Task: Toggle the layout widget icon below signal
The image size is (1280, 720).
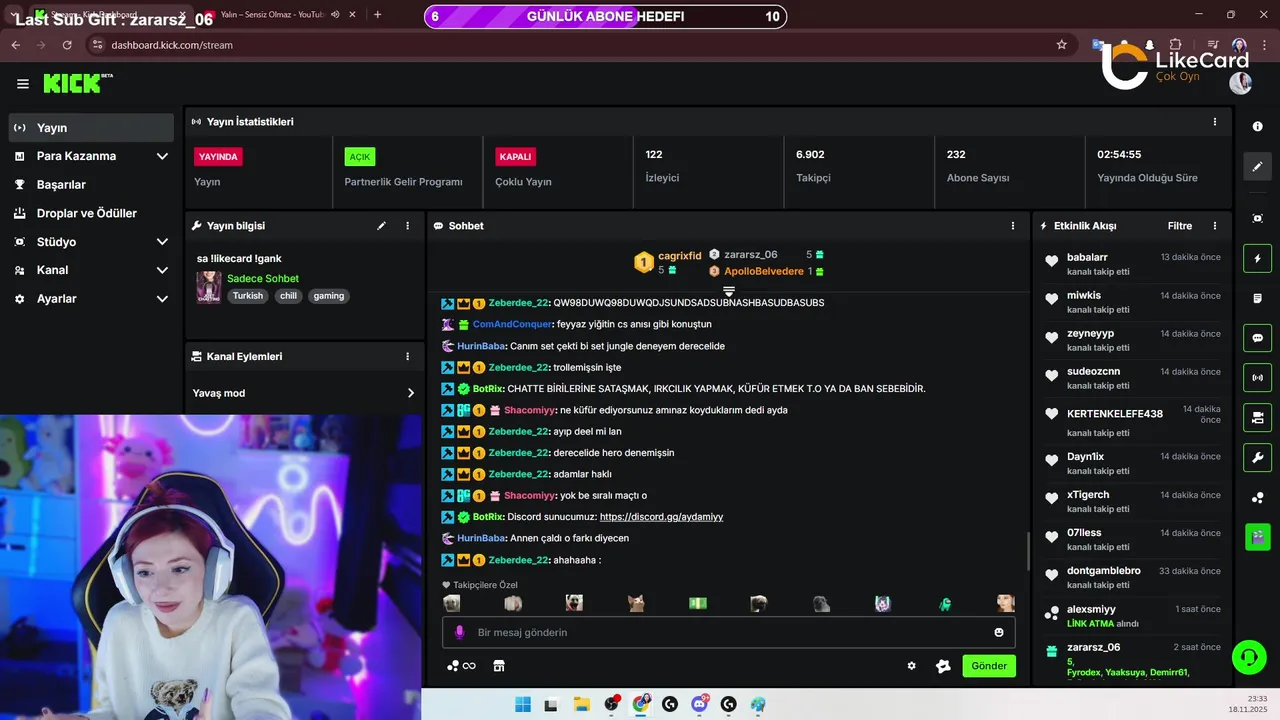Action: 1257,417
